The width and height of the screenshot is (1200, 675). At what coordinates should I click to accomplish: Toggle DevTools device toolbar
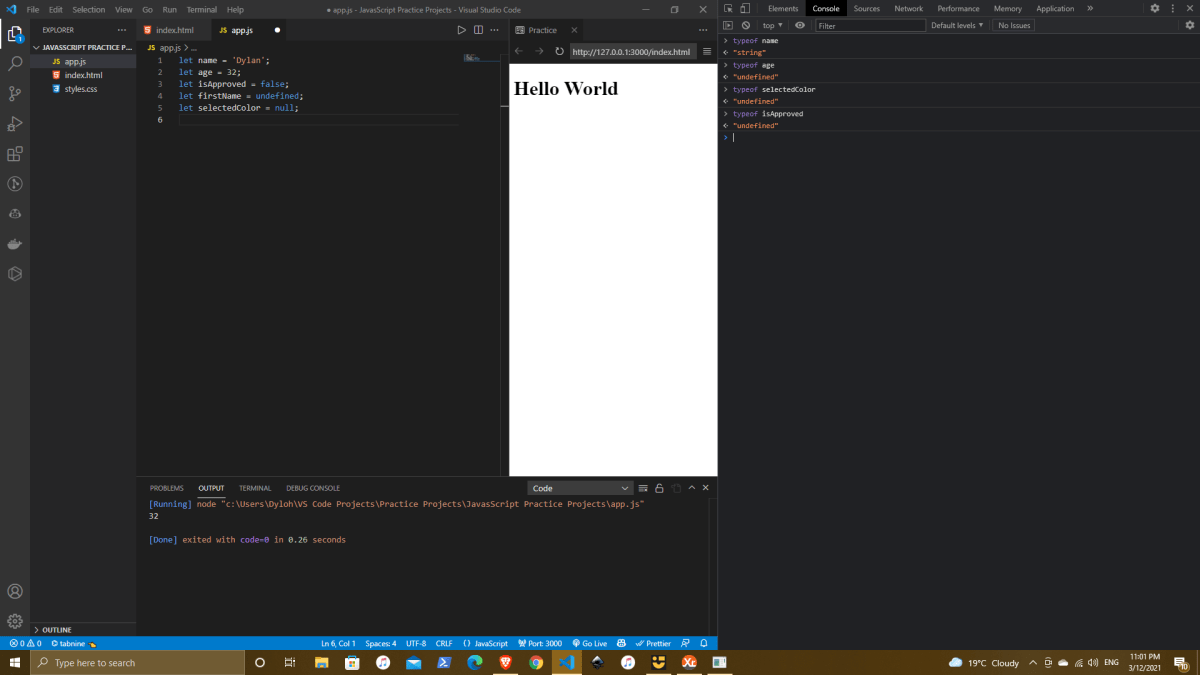[x=745, y=8]
